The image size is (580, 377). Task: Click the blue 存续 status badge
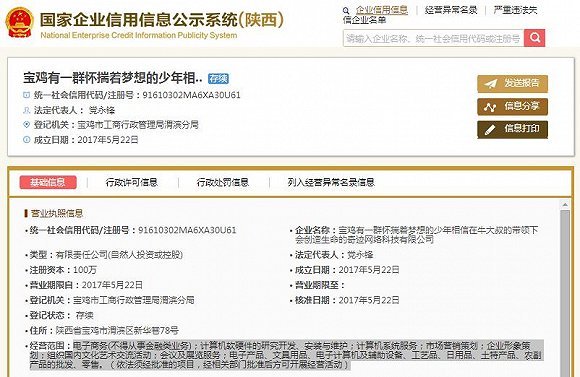pos(218,79)
